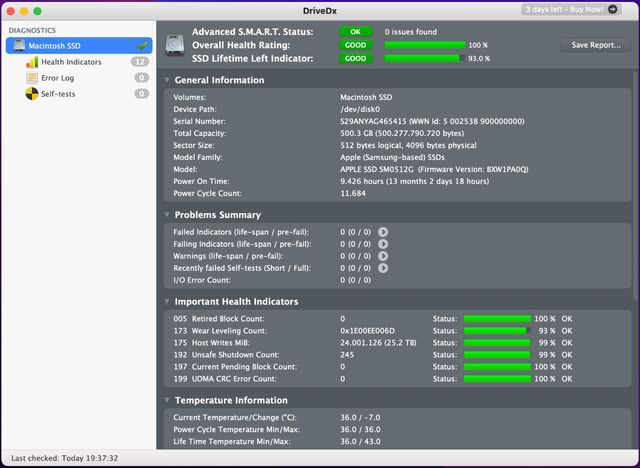Click the Sector Size 512 bytes logical value
Screen dimensions: 640x468
point(408,145)
